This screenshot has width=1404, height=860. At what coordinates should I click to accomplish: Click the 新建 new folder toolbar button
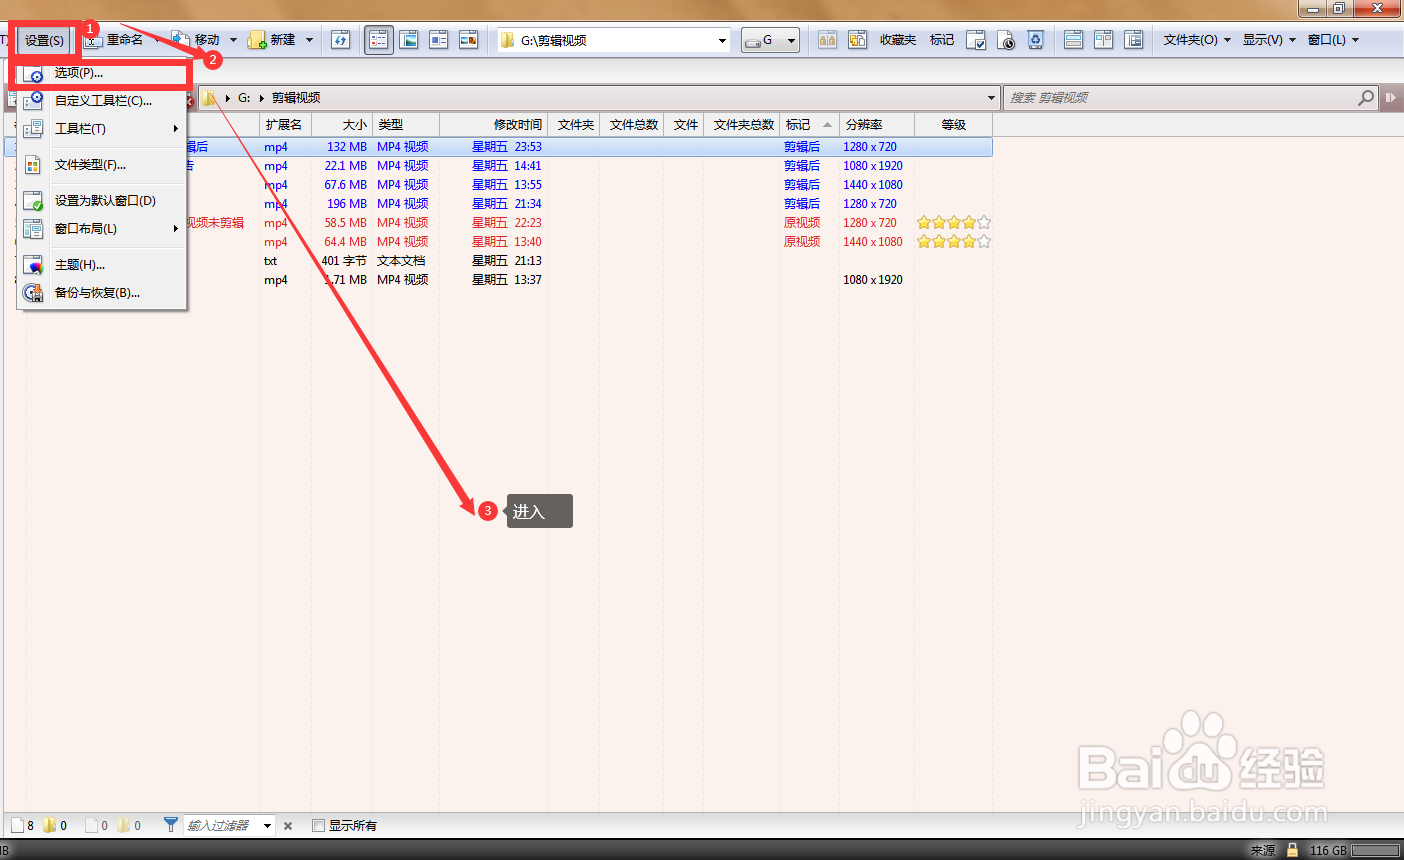pyautogui.click(x=272, y=40)
